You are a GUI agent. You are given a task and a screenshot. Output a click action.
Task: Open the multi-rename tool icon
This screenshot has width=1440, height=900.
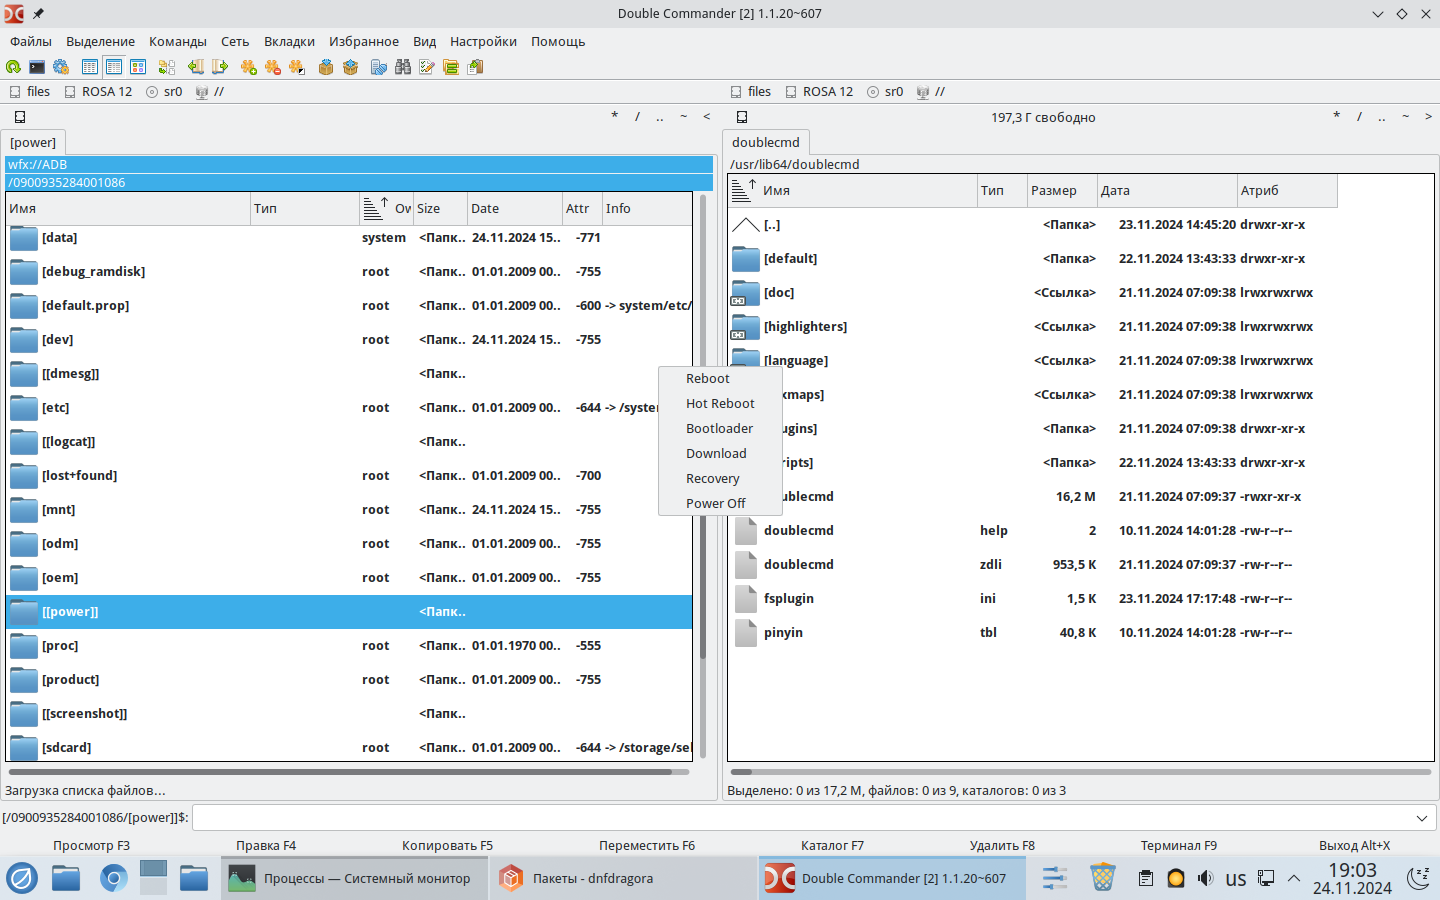click(427, 67)
